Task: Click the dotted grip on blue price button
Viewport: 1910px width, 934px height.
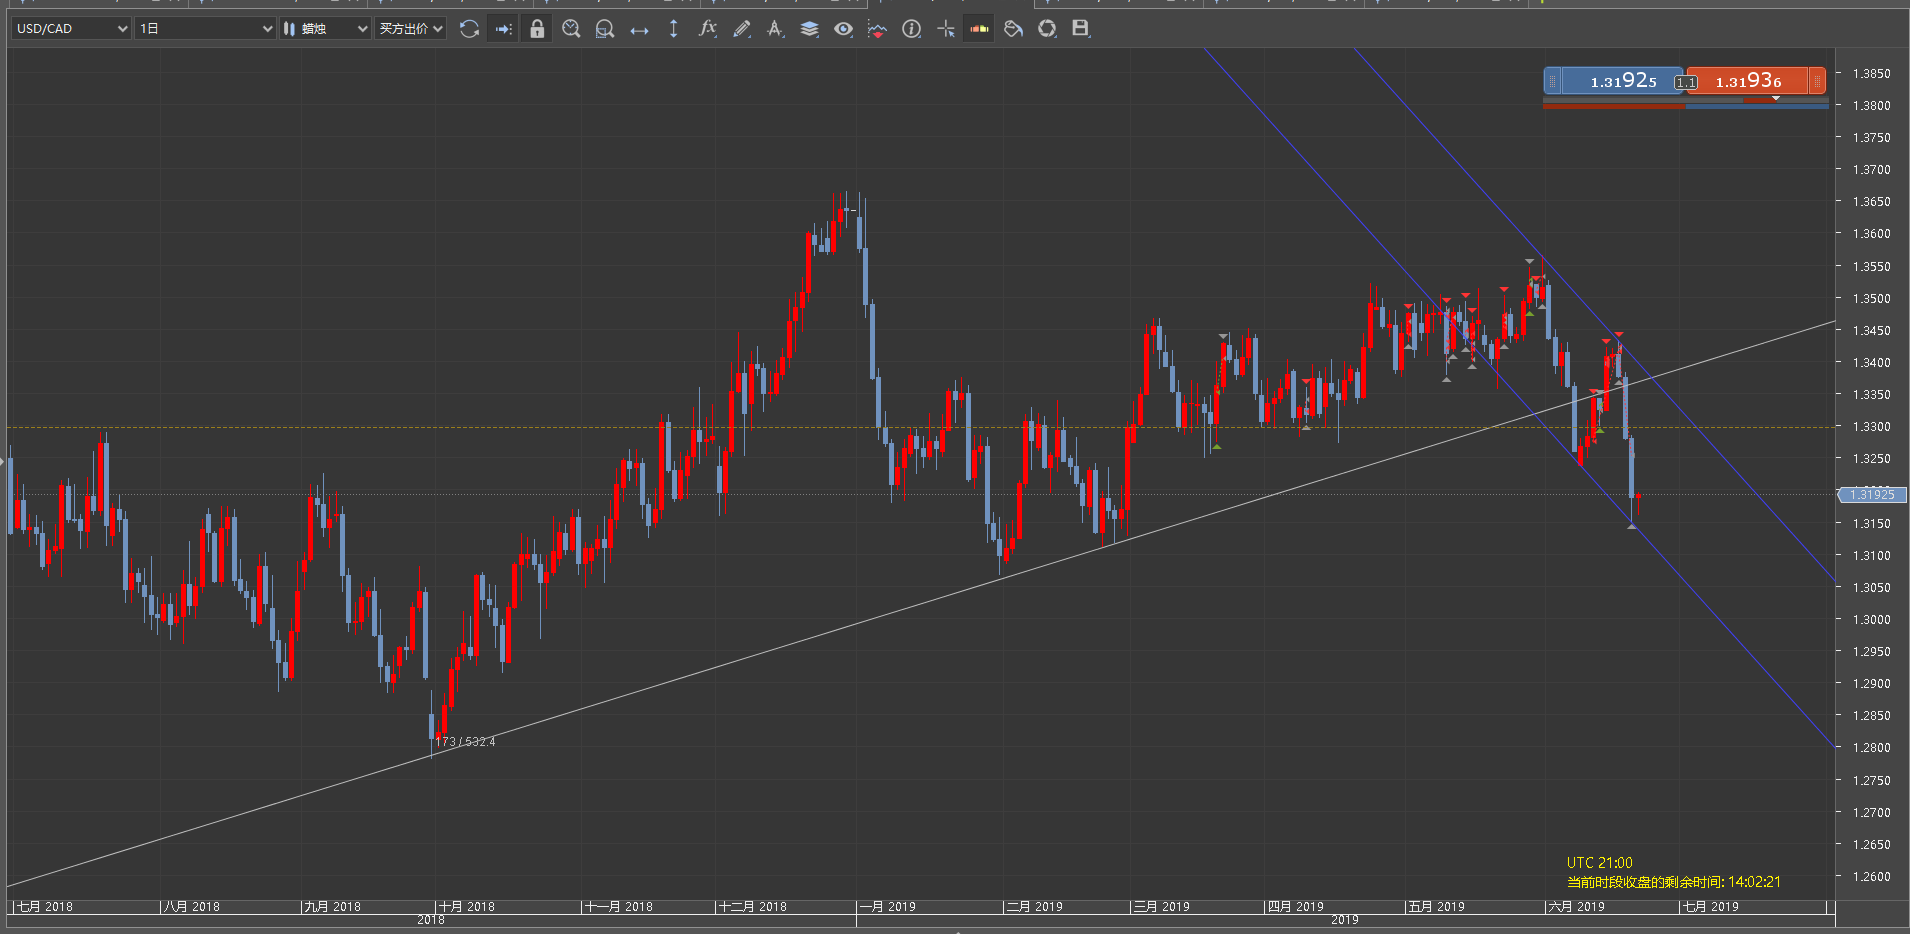Action: coord(1552,81)
